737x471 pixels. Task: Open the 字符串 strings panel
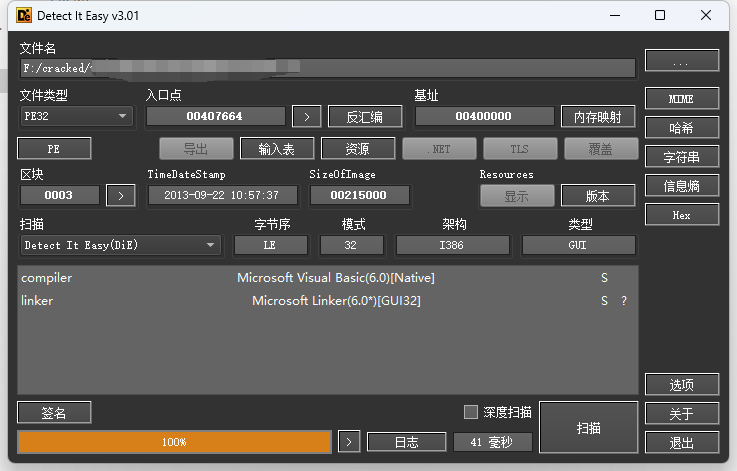click(x=681, y=157)
